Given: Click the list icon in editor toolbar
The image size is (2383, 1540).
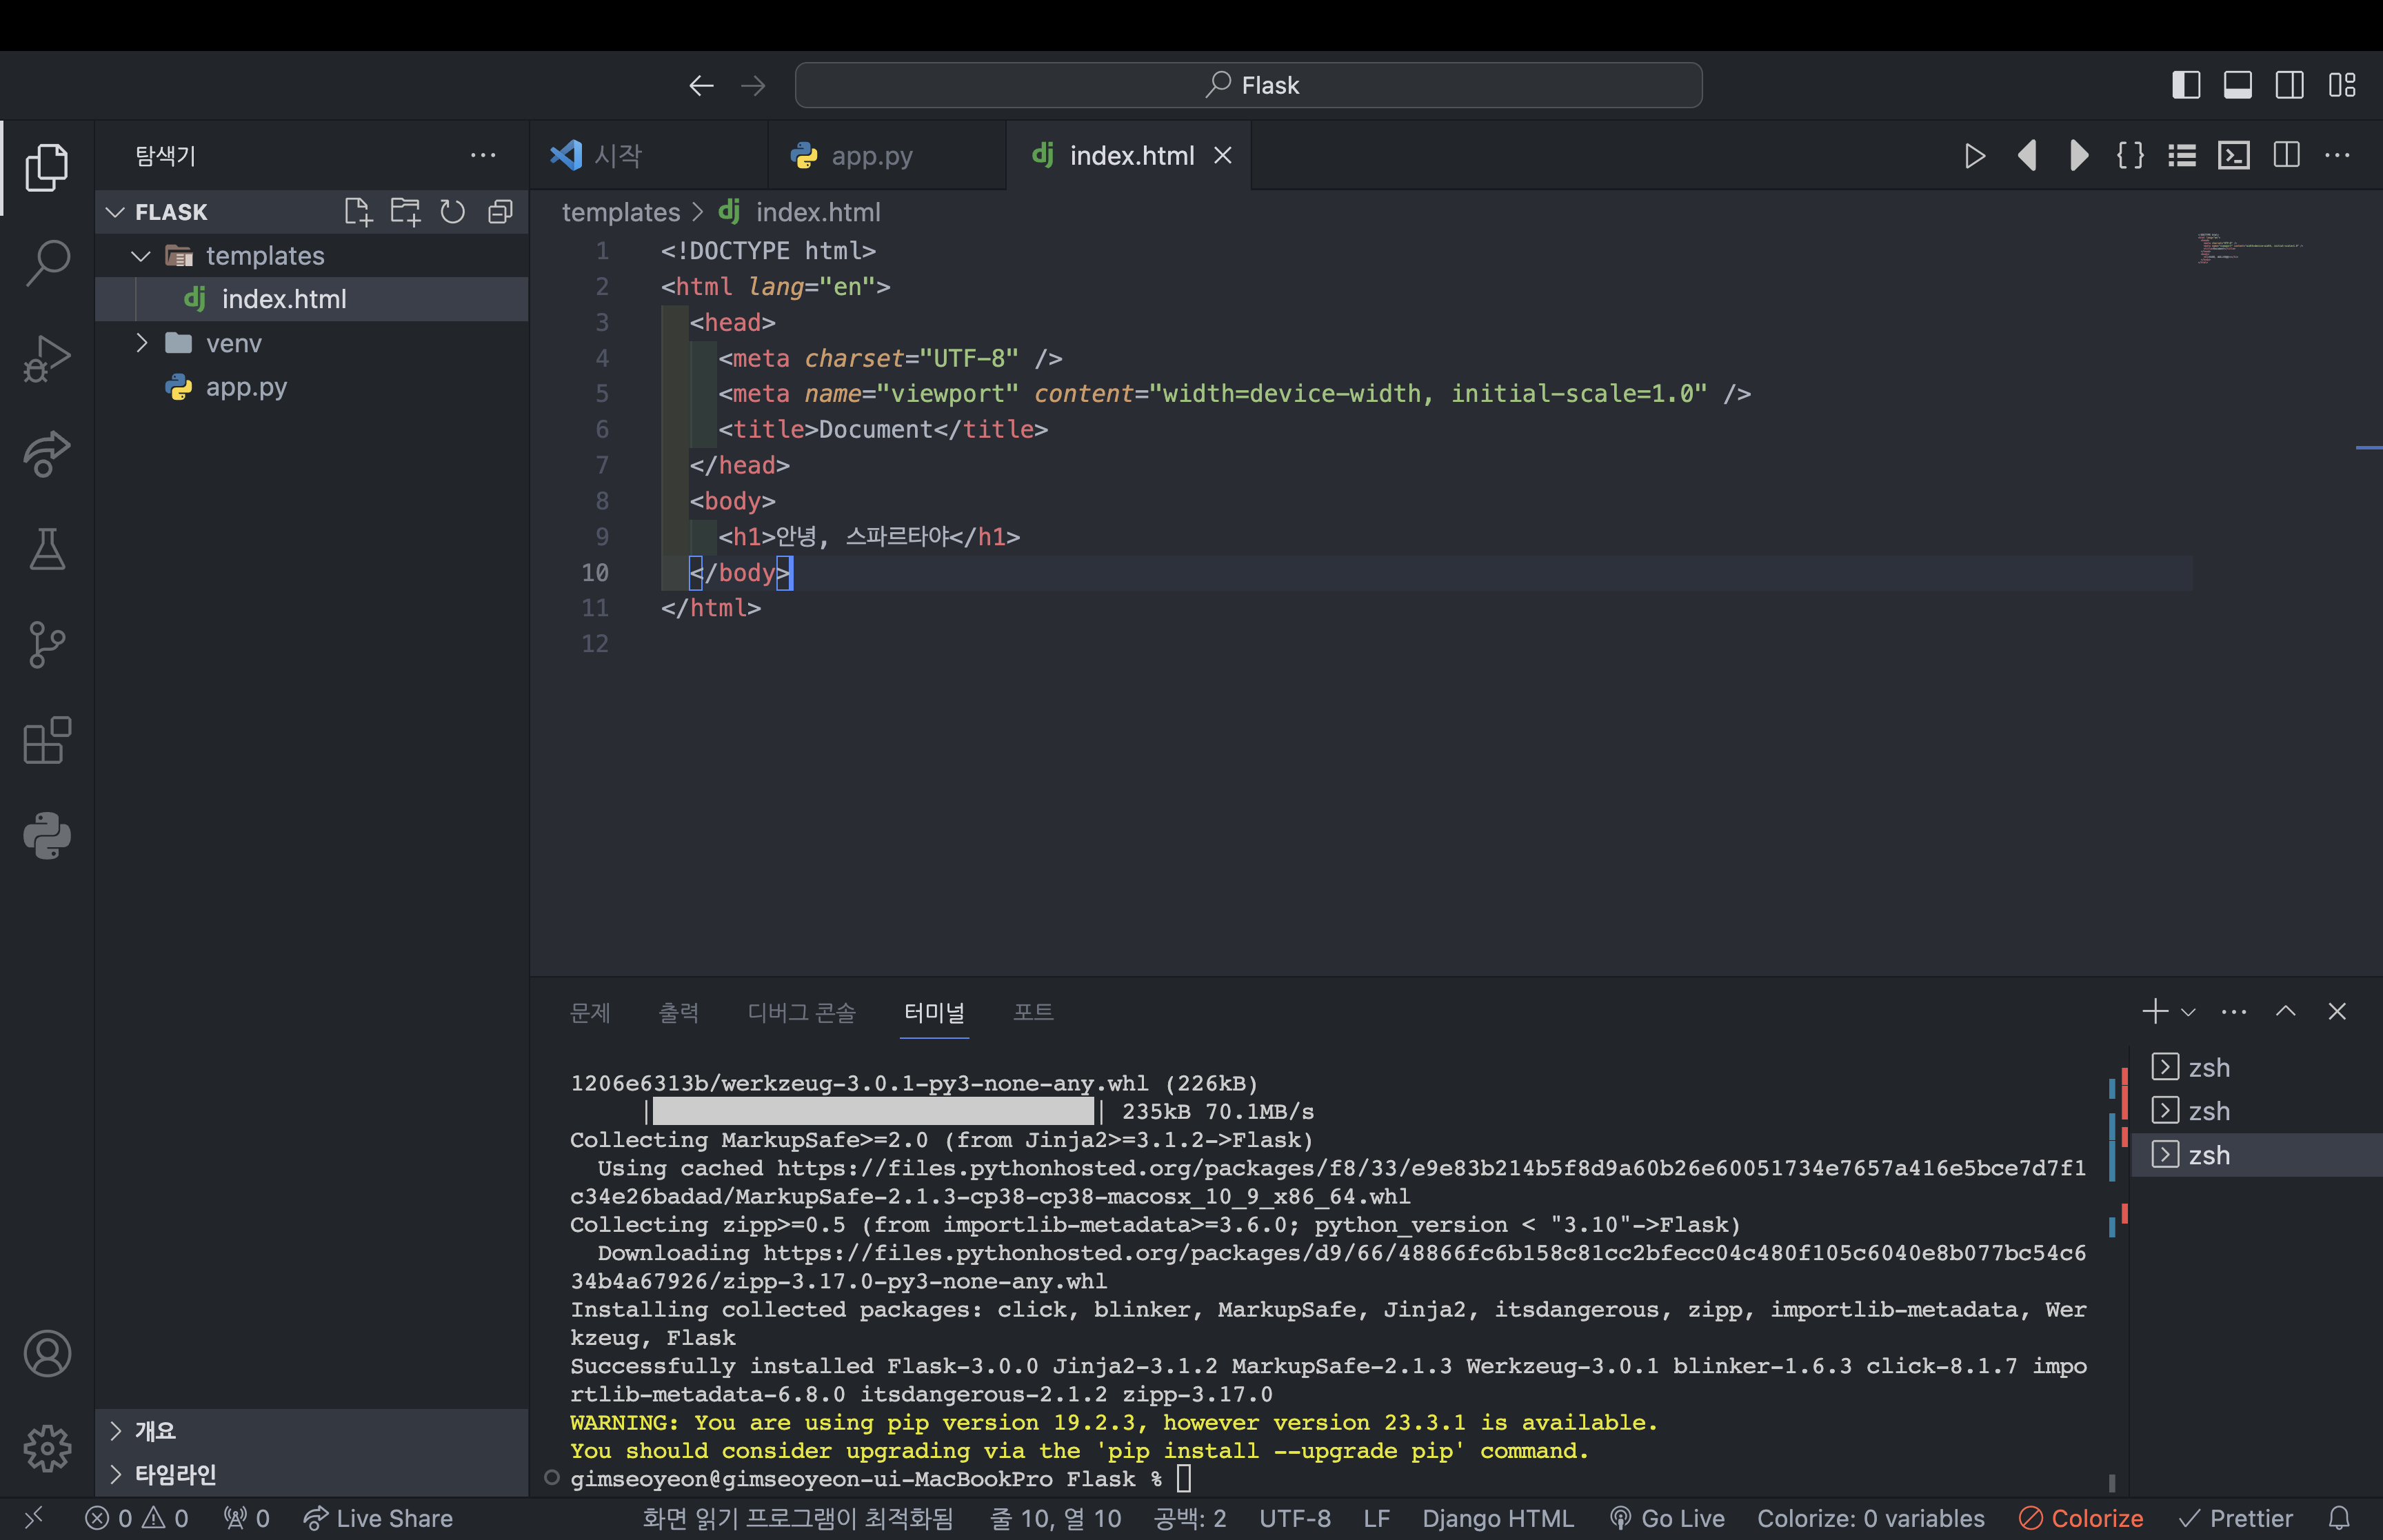Looking at the screenshot, I should [2182, 156].
